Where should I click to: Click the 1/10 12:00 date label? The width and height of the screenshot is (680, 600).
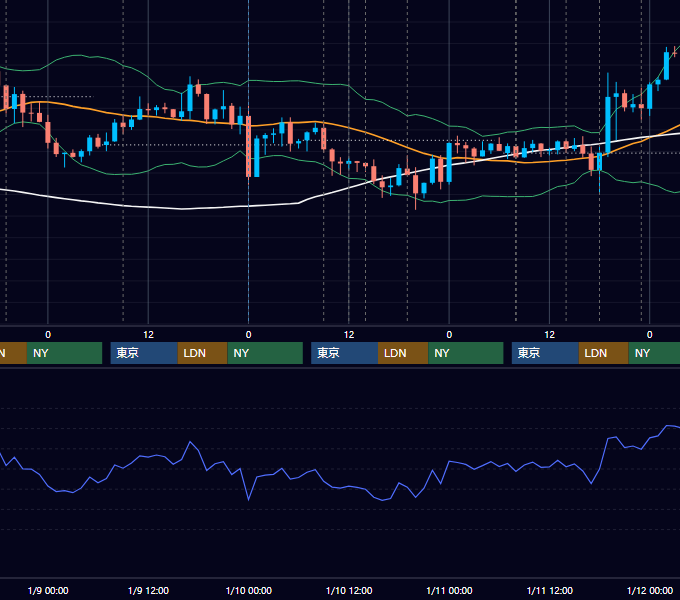pyautogui.click(x=349, y=590)
